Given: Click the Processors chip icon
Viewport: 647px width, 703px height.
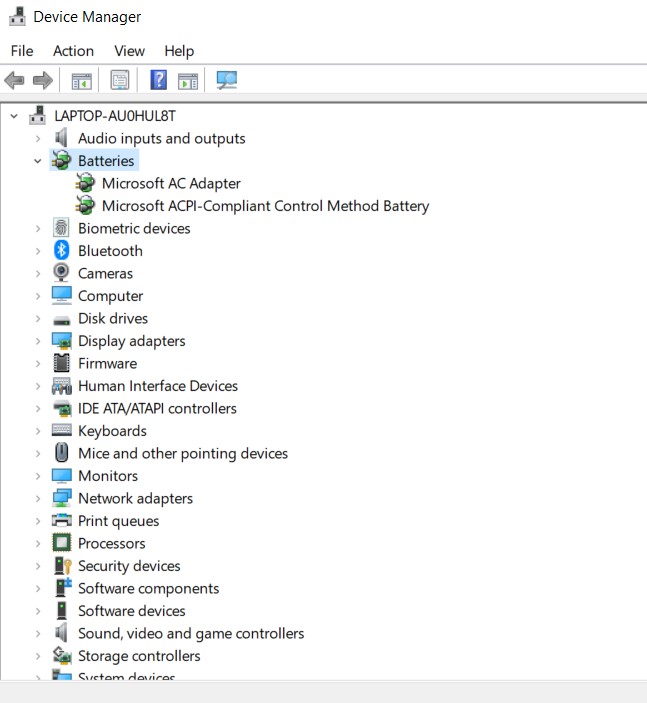Looking at the screenshot, I should 61,543.
